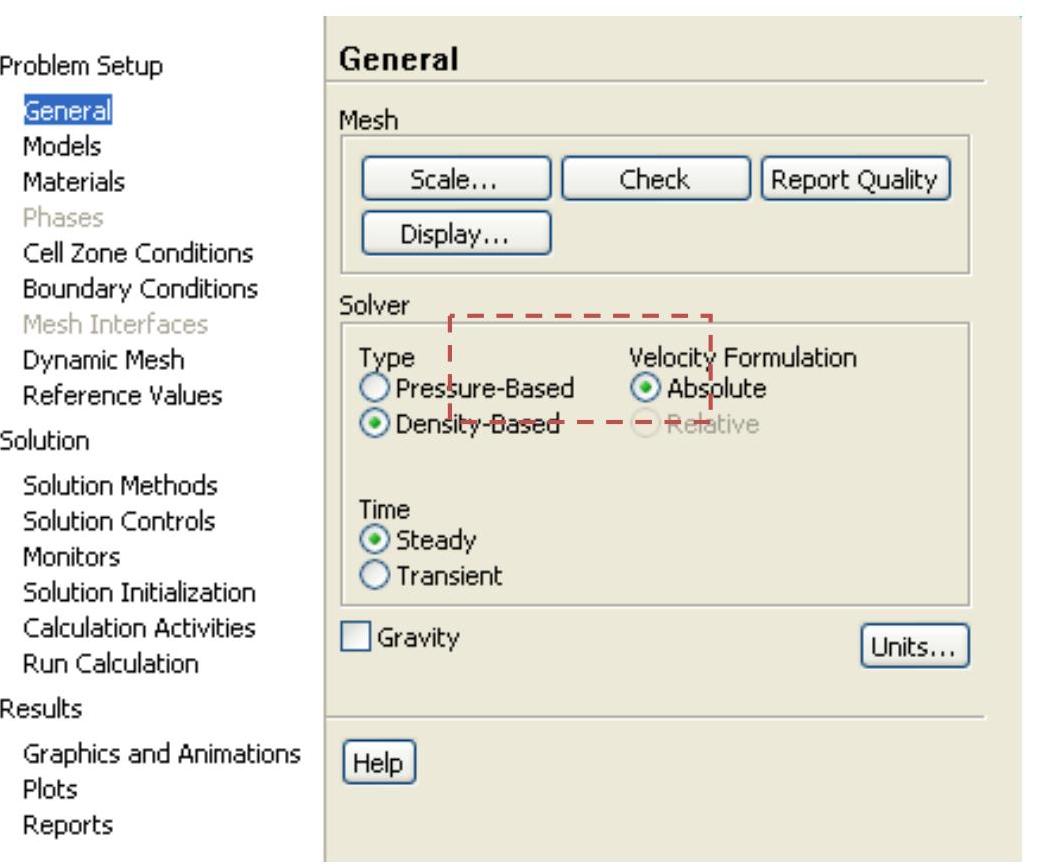Select Steady time option
Screen dimensions: 1054x867
click(x=373, y=541)
